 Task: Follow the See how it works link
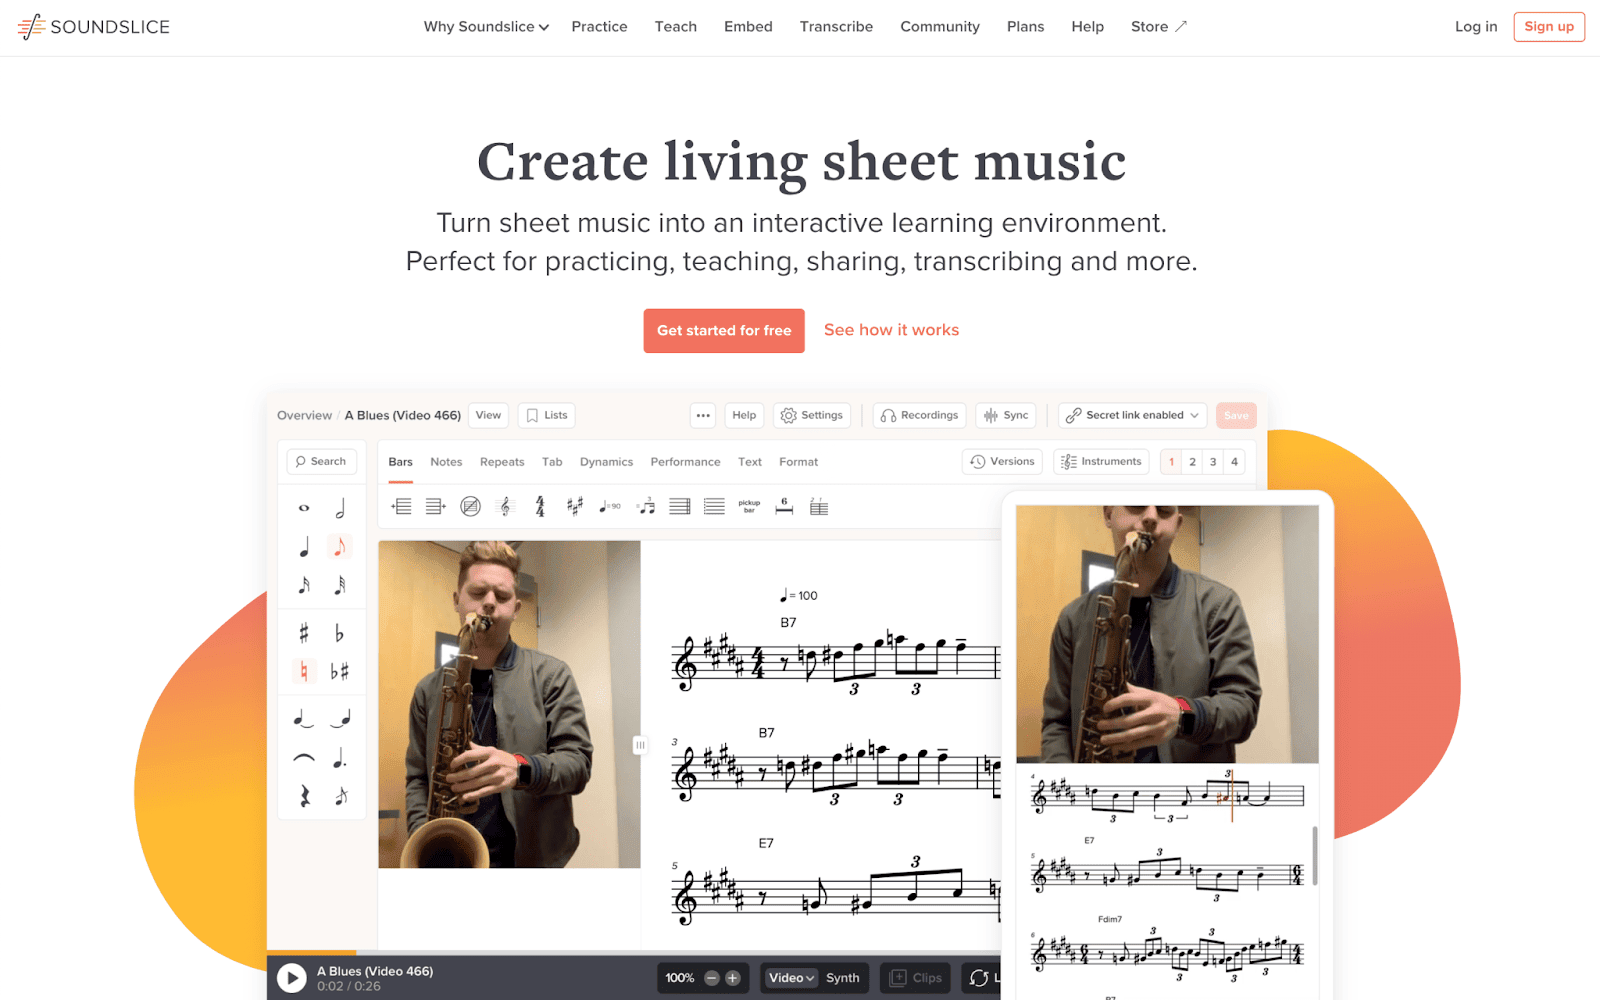[891, 330]
